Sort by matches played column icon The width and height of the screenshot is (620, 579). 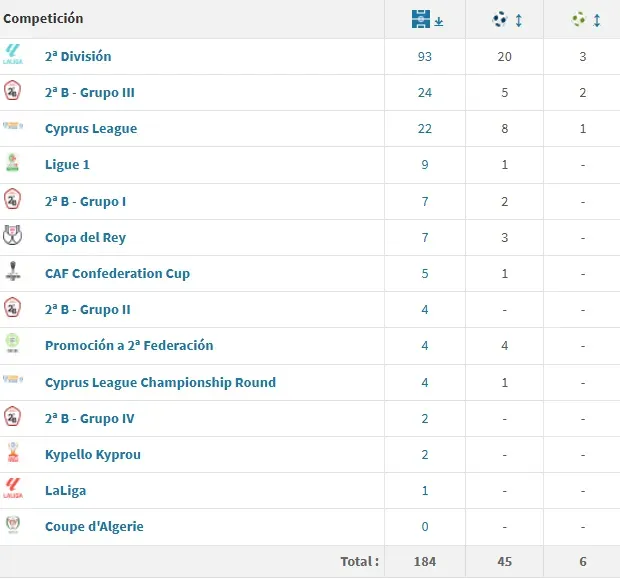(x=426, y=20)
